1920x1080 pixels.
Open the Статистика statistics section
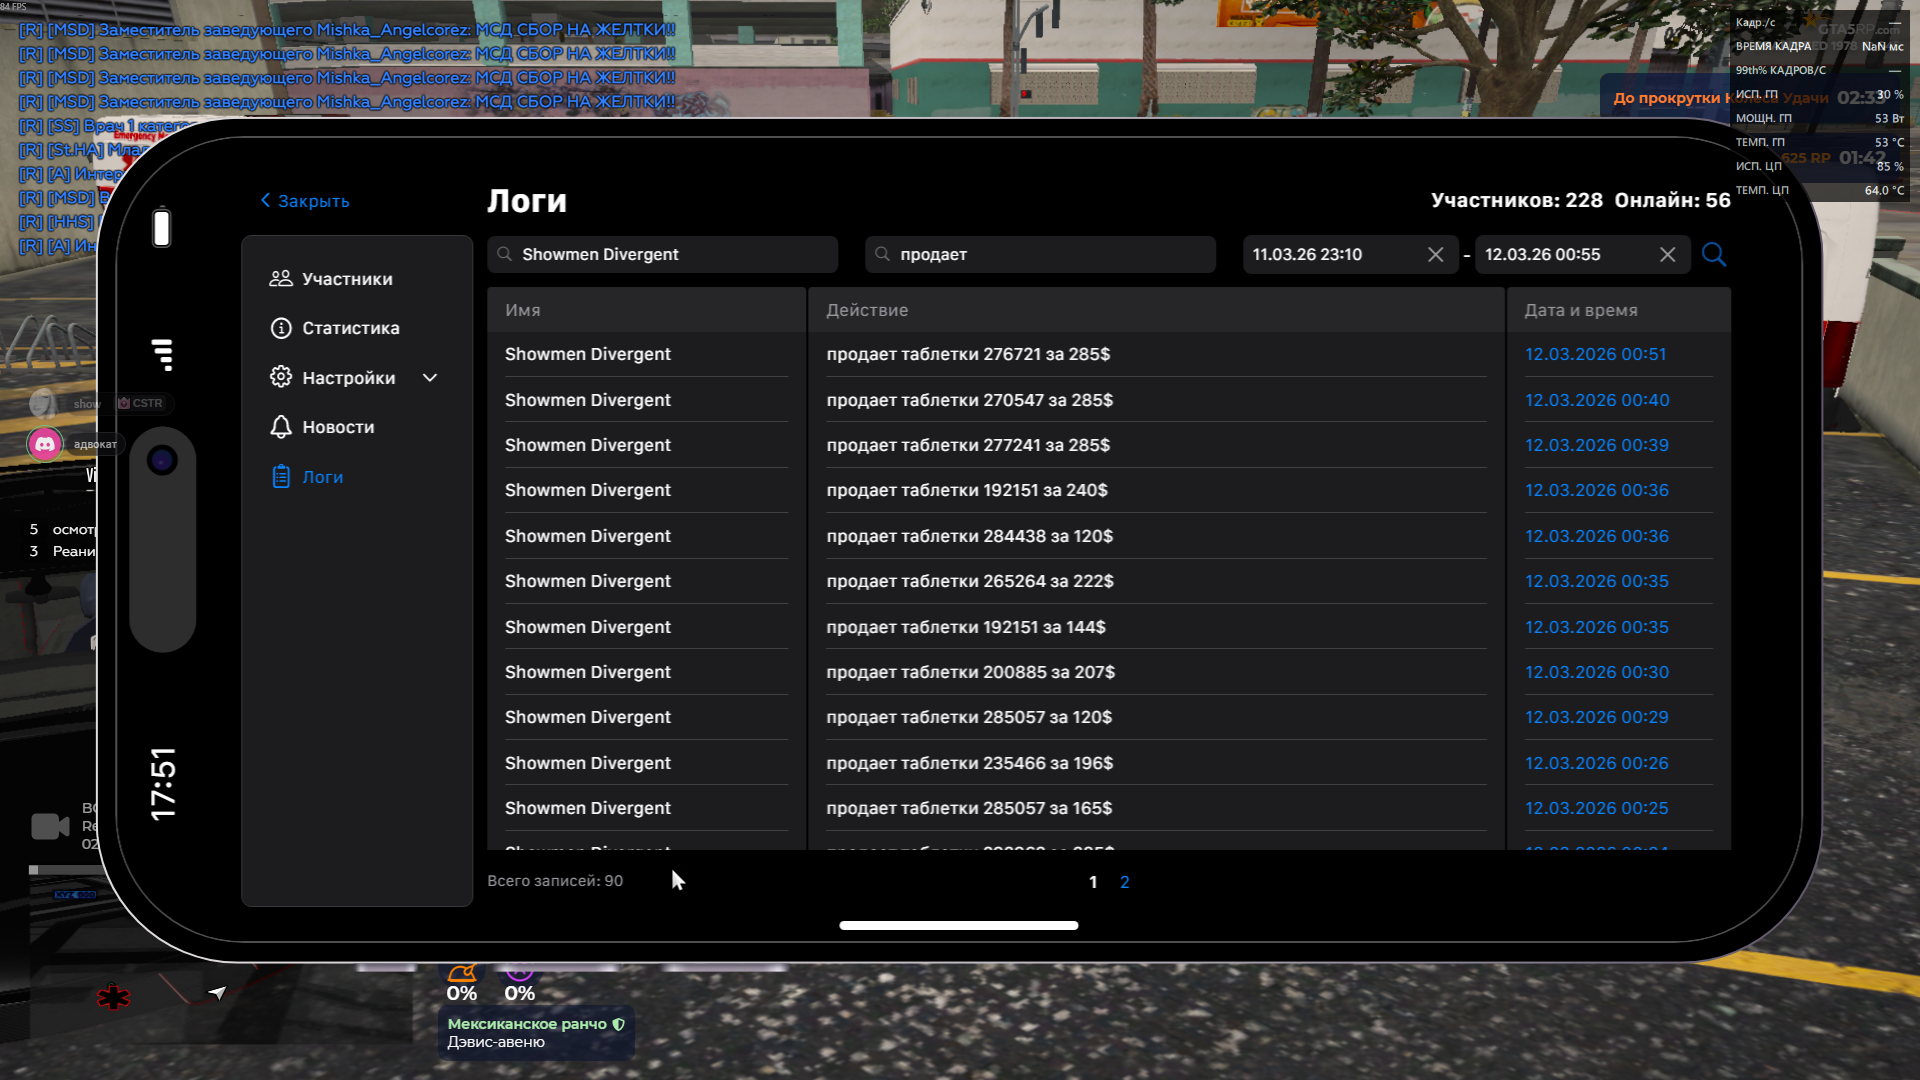[350, 328]
